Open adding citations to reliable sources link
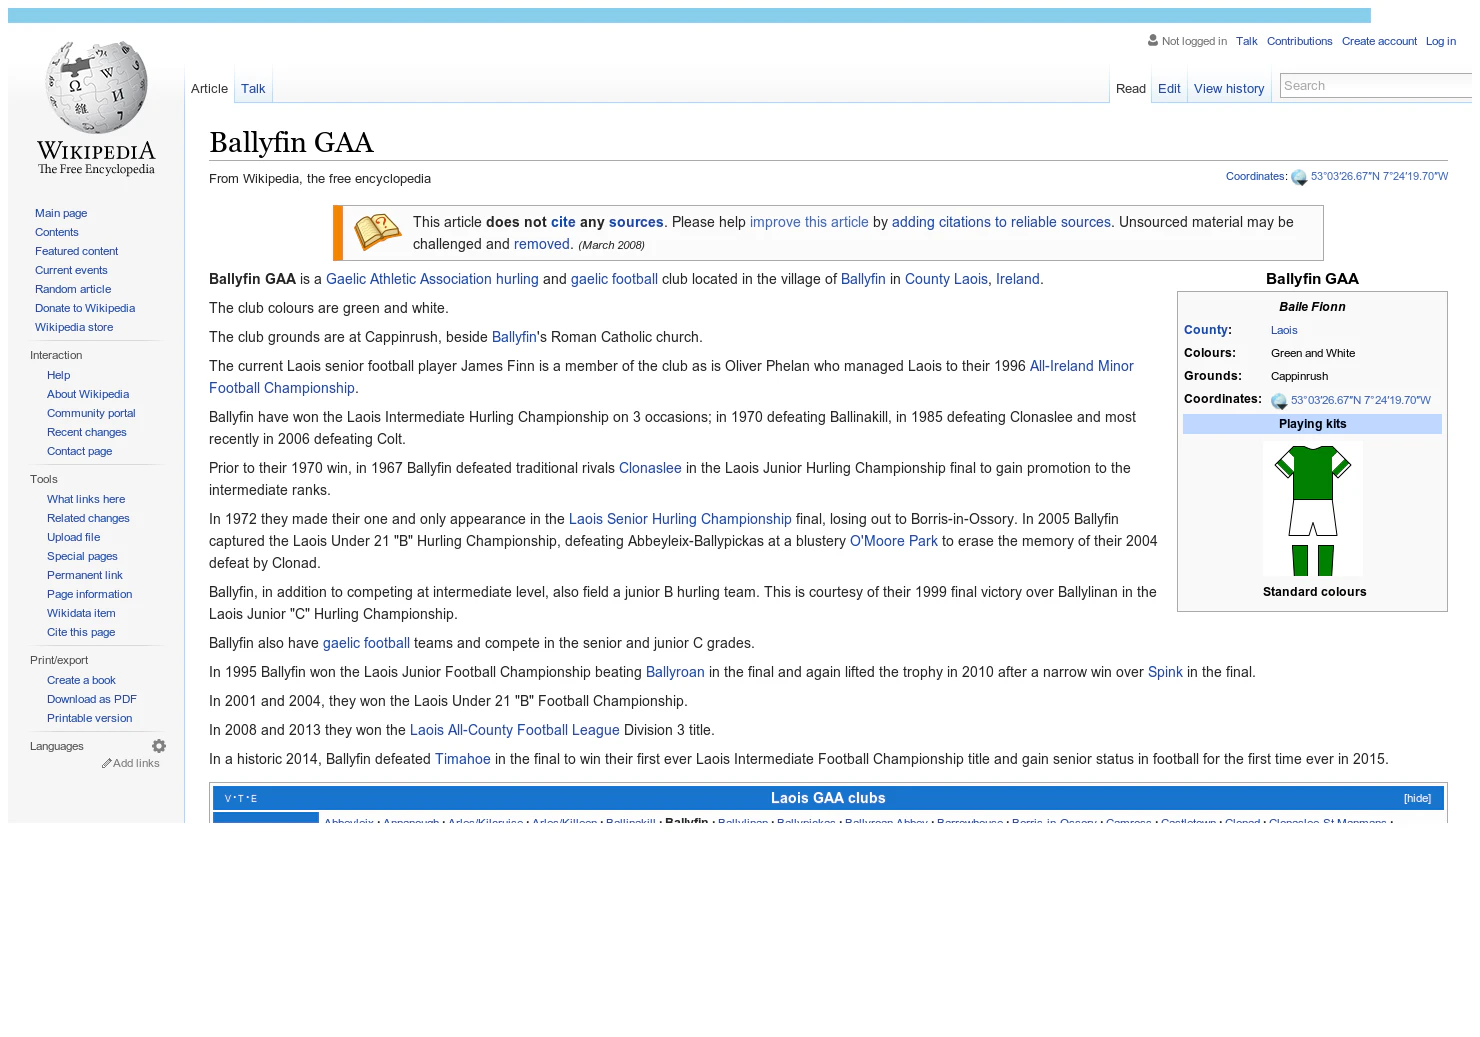This screenshot has height=1037, width=1480. (x=1001, y=222)
